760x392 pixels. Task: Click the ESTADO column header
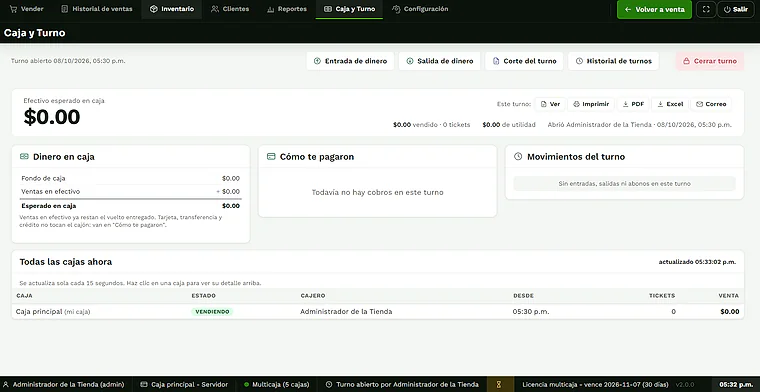pyautogui.click(x=204, y=296)
